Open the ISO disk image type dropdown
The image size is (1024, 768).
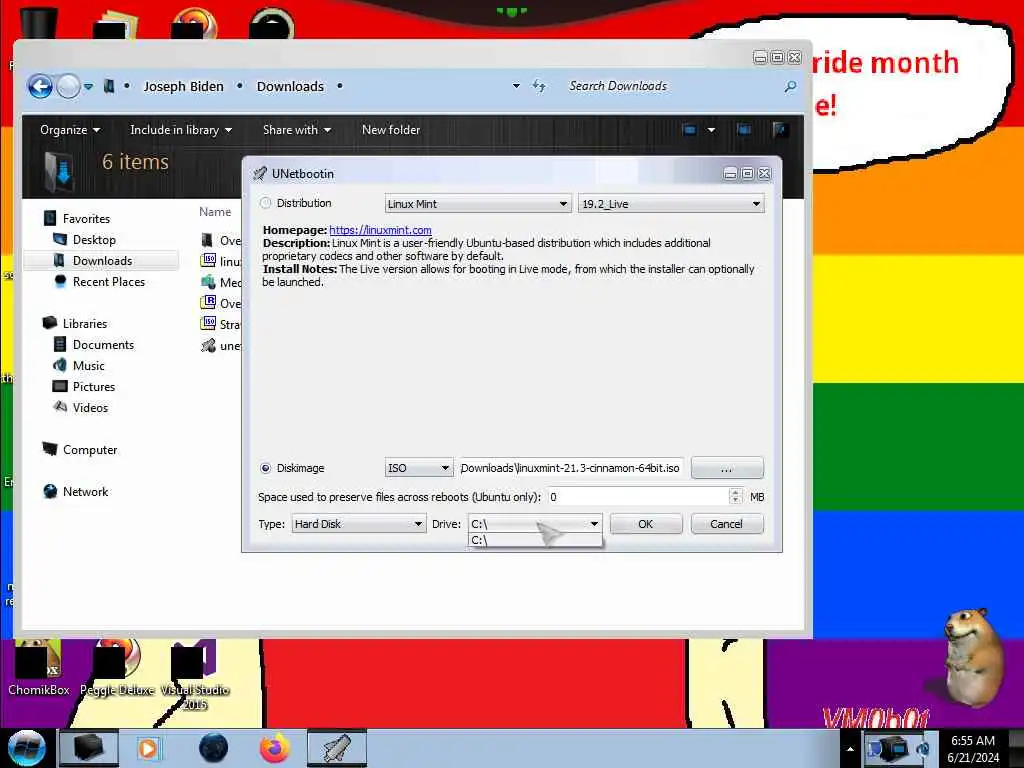point(419,468)
